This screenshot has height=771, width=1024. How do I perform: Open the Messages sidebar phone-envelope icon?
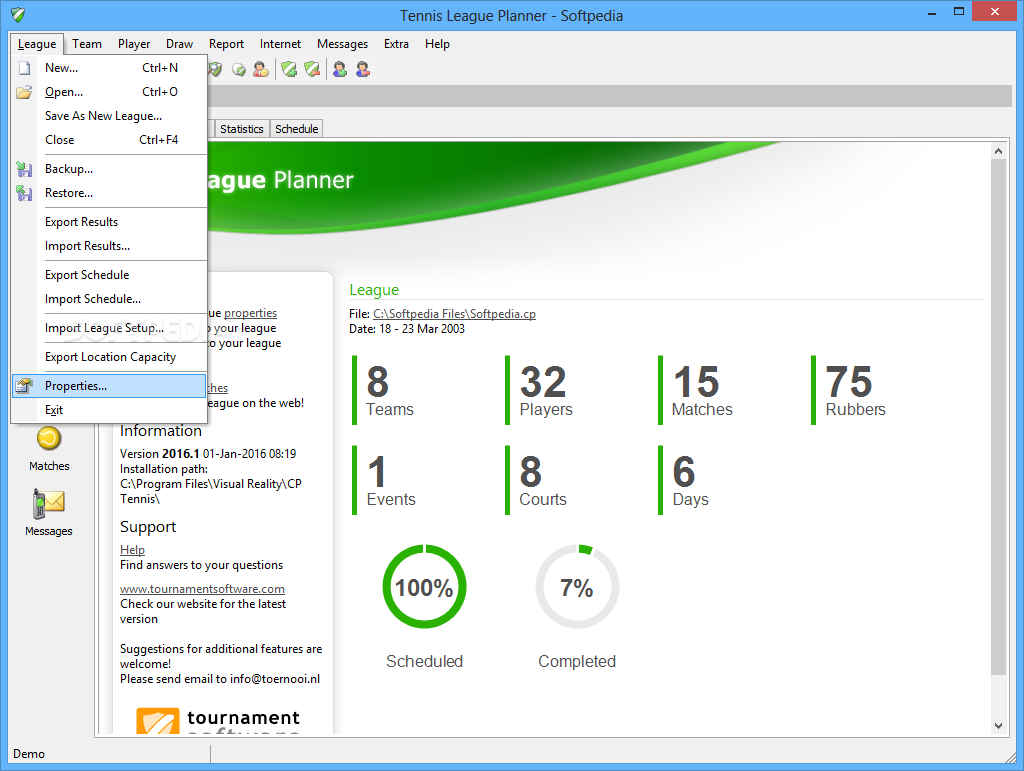point(49,503)
